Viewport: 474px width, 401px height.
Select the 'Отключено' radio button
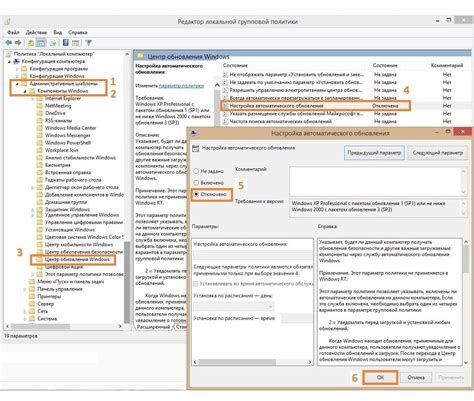click(196, 194)
